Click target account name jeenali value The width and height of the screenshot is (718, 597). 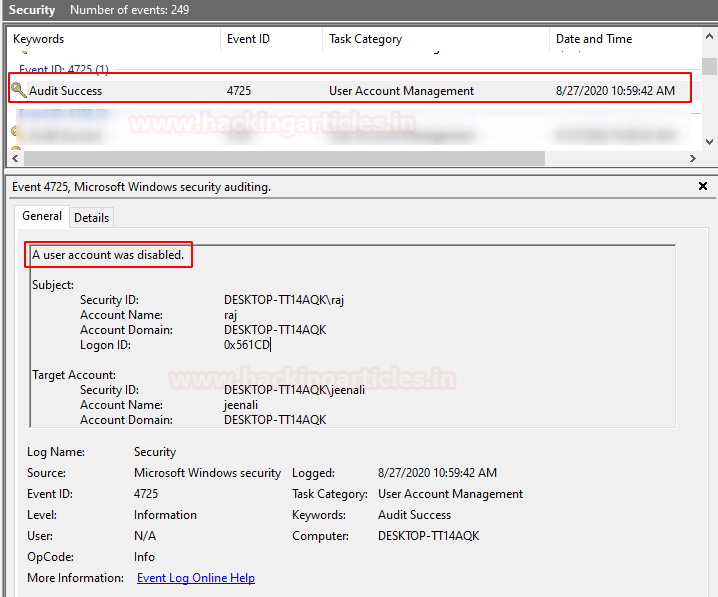pyautogui.click(x=241, y=405)
